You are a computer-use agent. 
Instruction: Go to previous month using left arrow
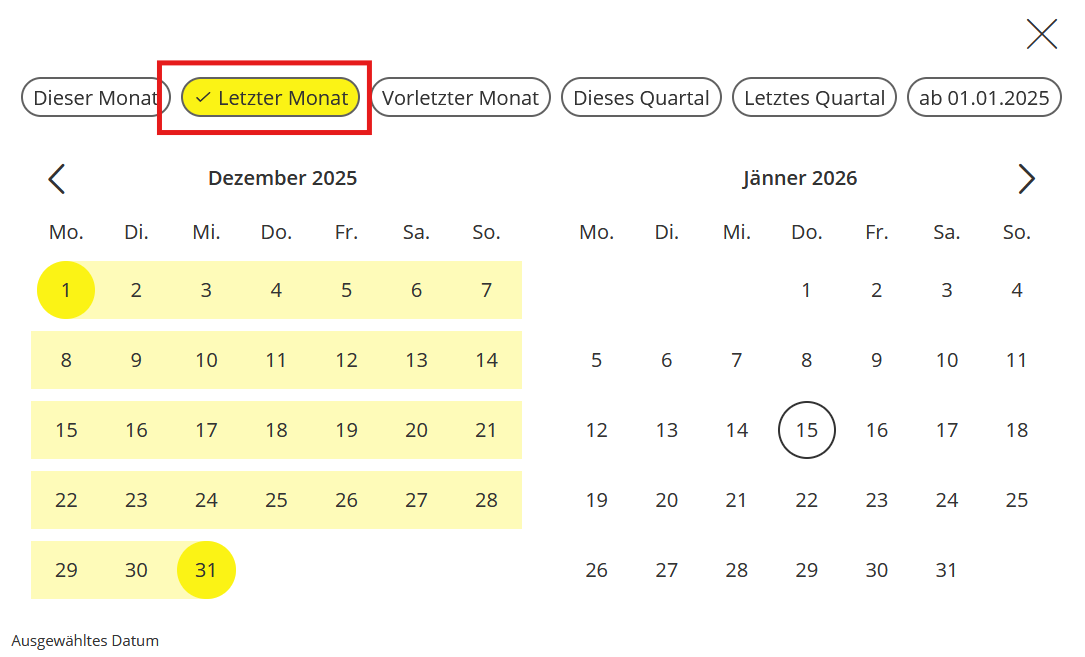(x=57, y=179)
